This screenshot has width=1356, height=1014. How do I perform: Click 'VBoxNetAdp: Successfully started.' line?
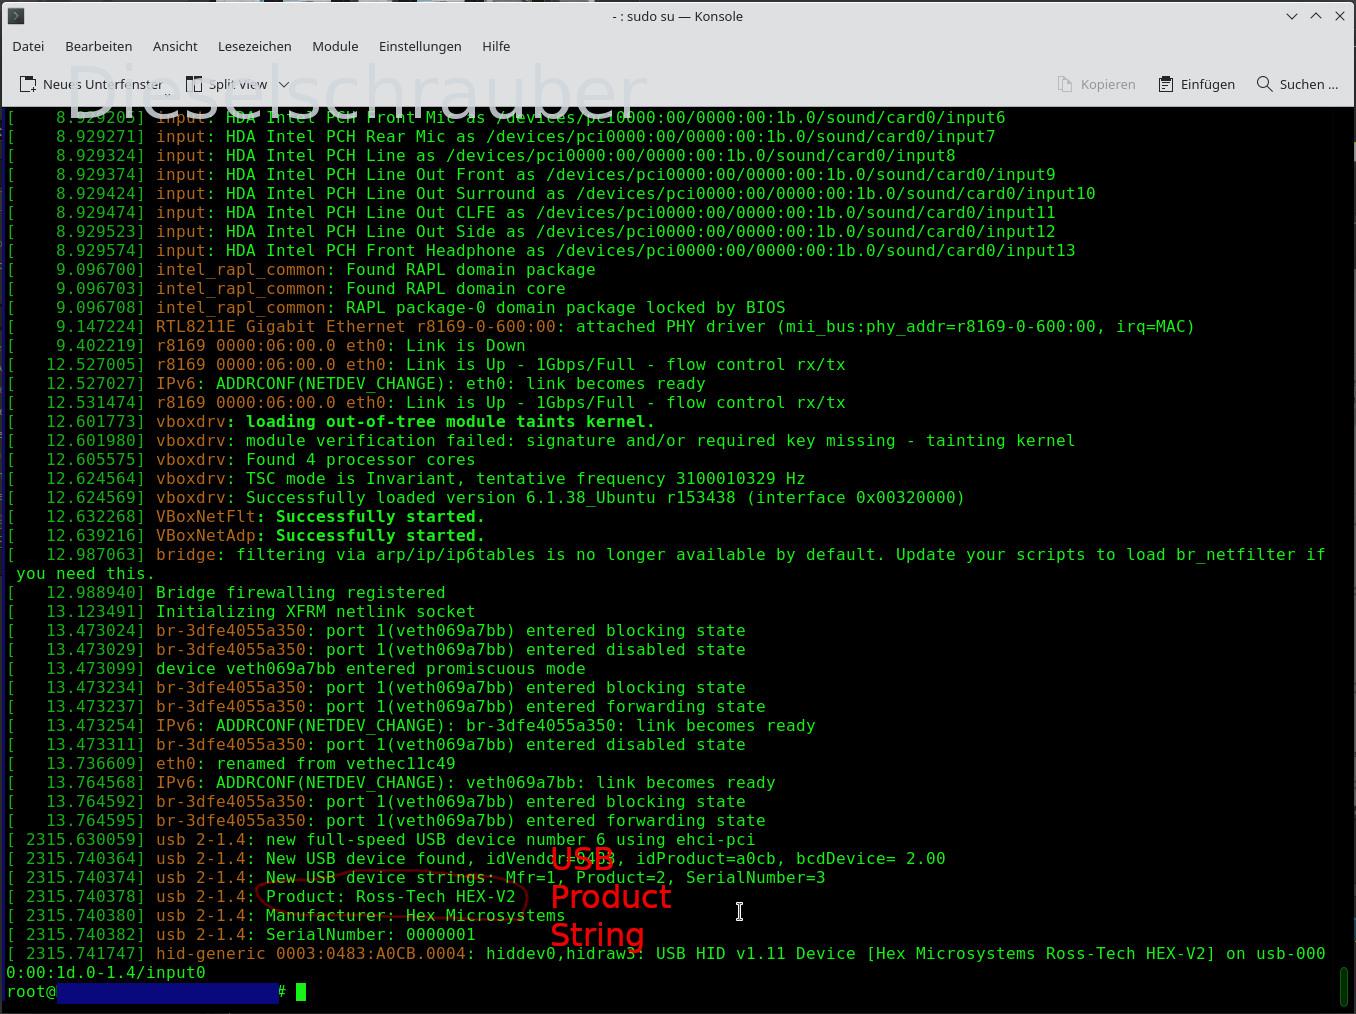point(320,535)
